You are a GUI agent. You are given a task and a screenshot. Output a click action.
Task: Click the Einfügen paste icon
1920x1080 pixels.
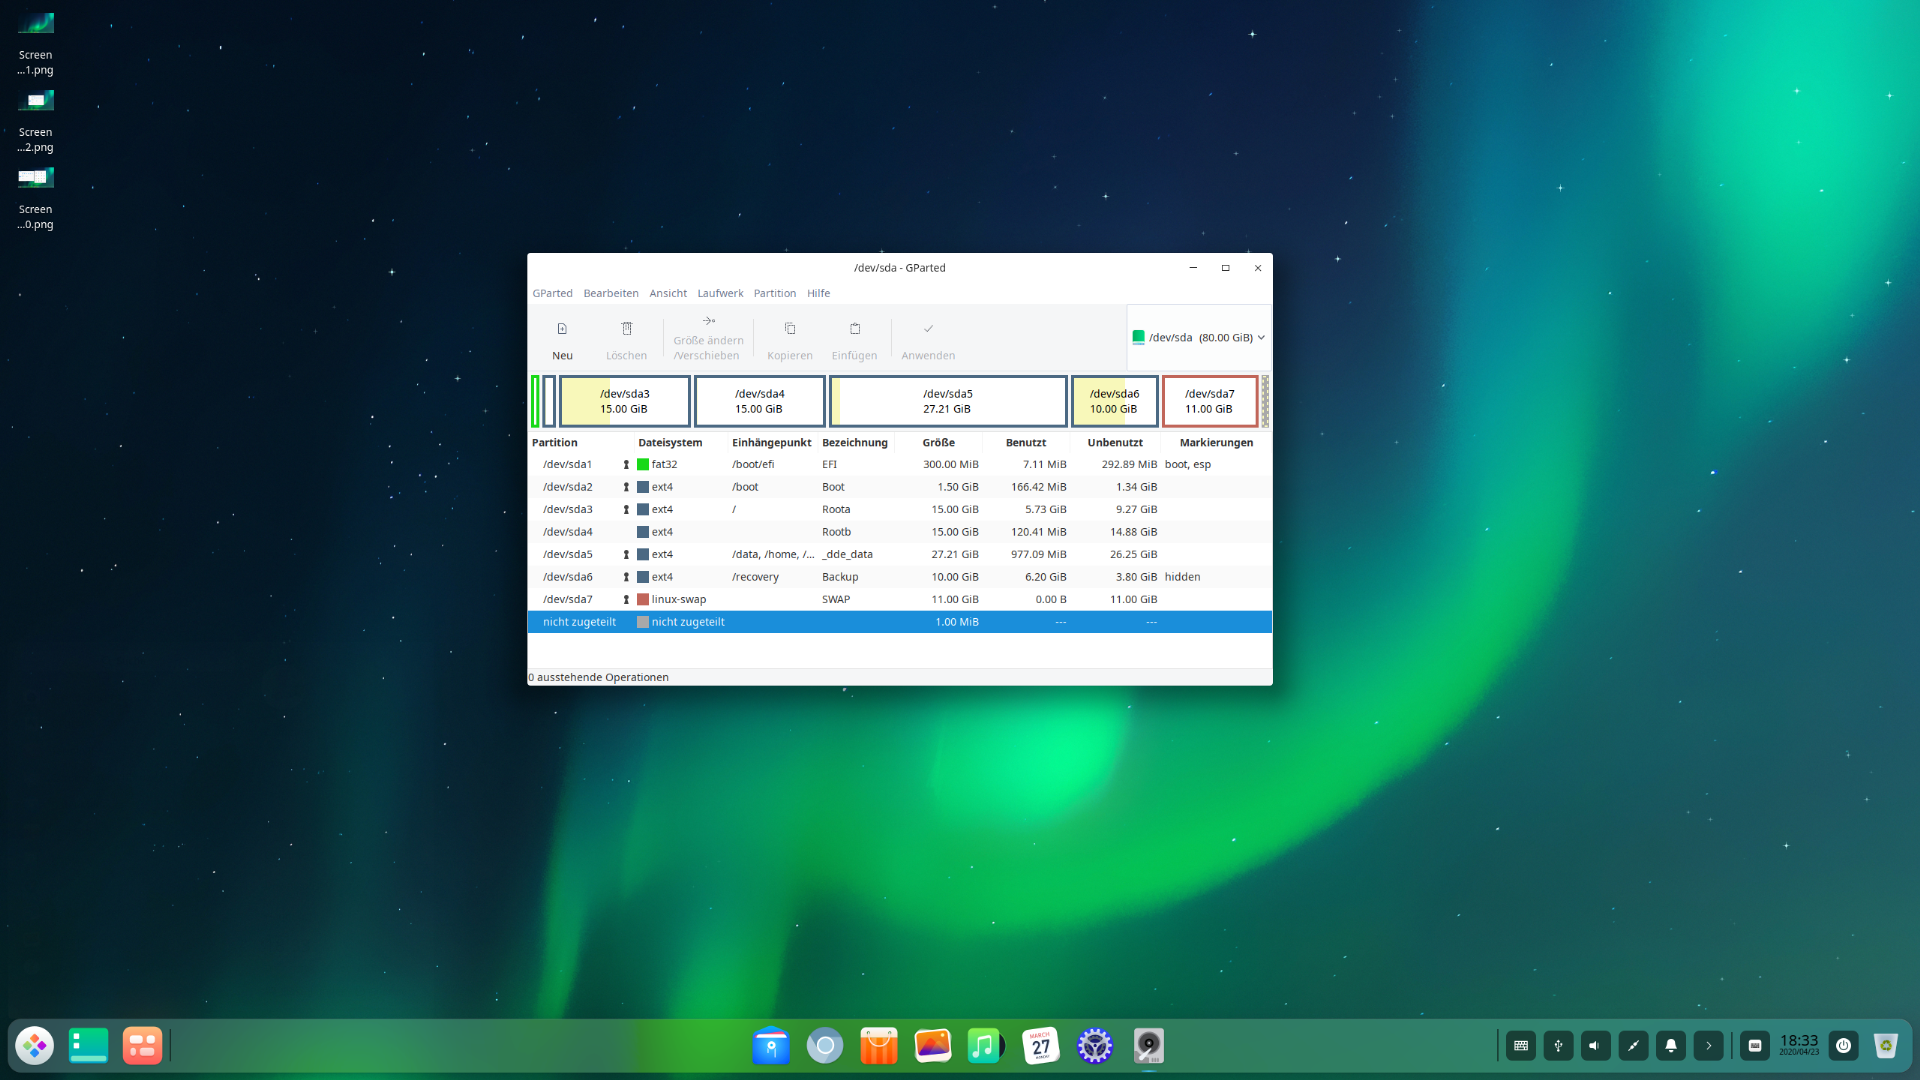pyautogui.click(x=854, y=329)
